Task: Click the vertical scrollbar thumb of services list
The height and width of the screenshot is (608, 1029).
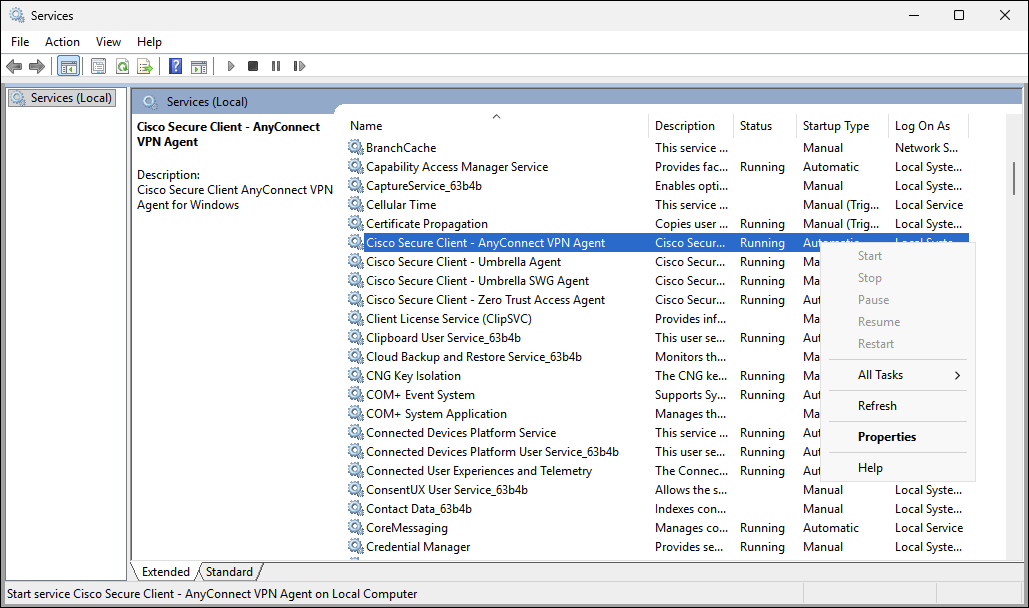Action: [1014, 177]
